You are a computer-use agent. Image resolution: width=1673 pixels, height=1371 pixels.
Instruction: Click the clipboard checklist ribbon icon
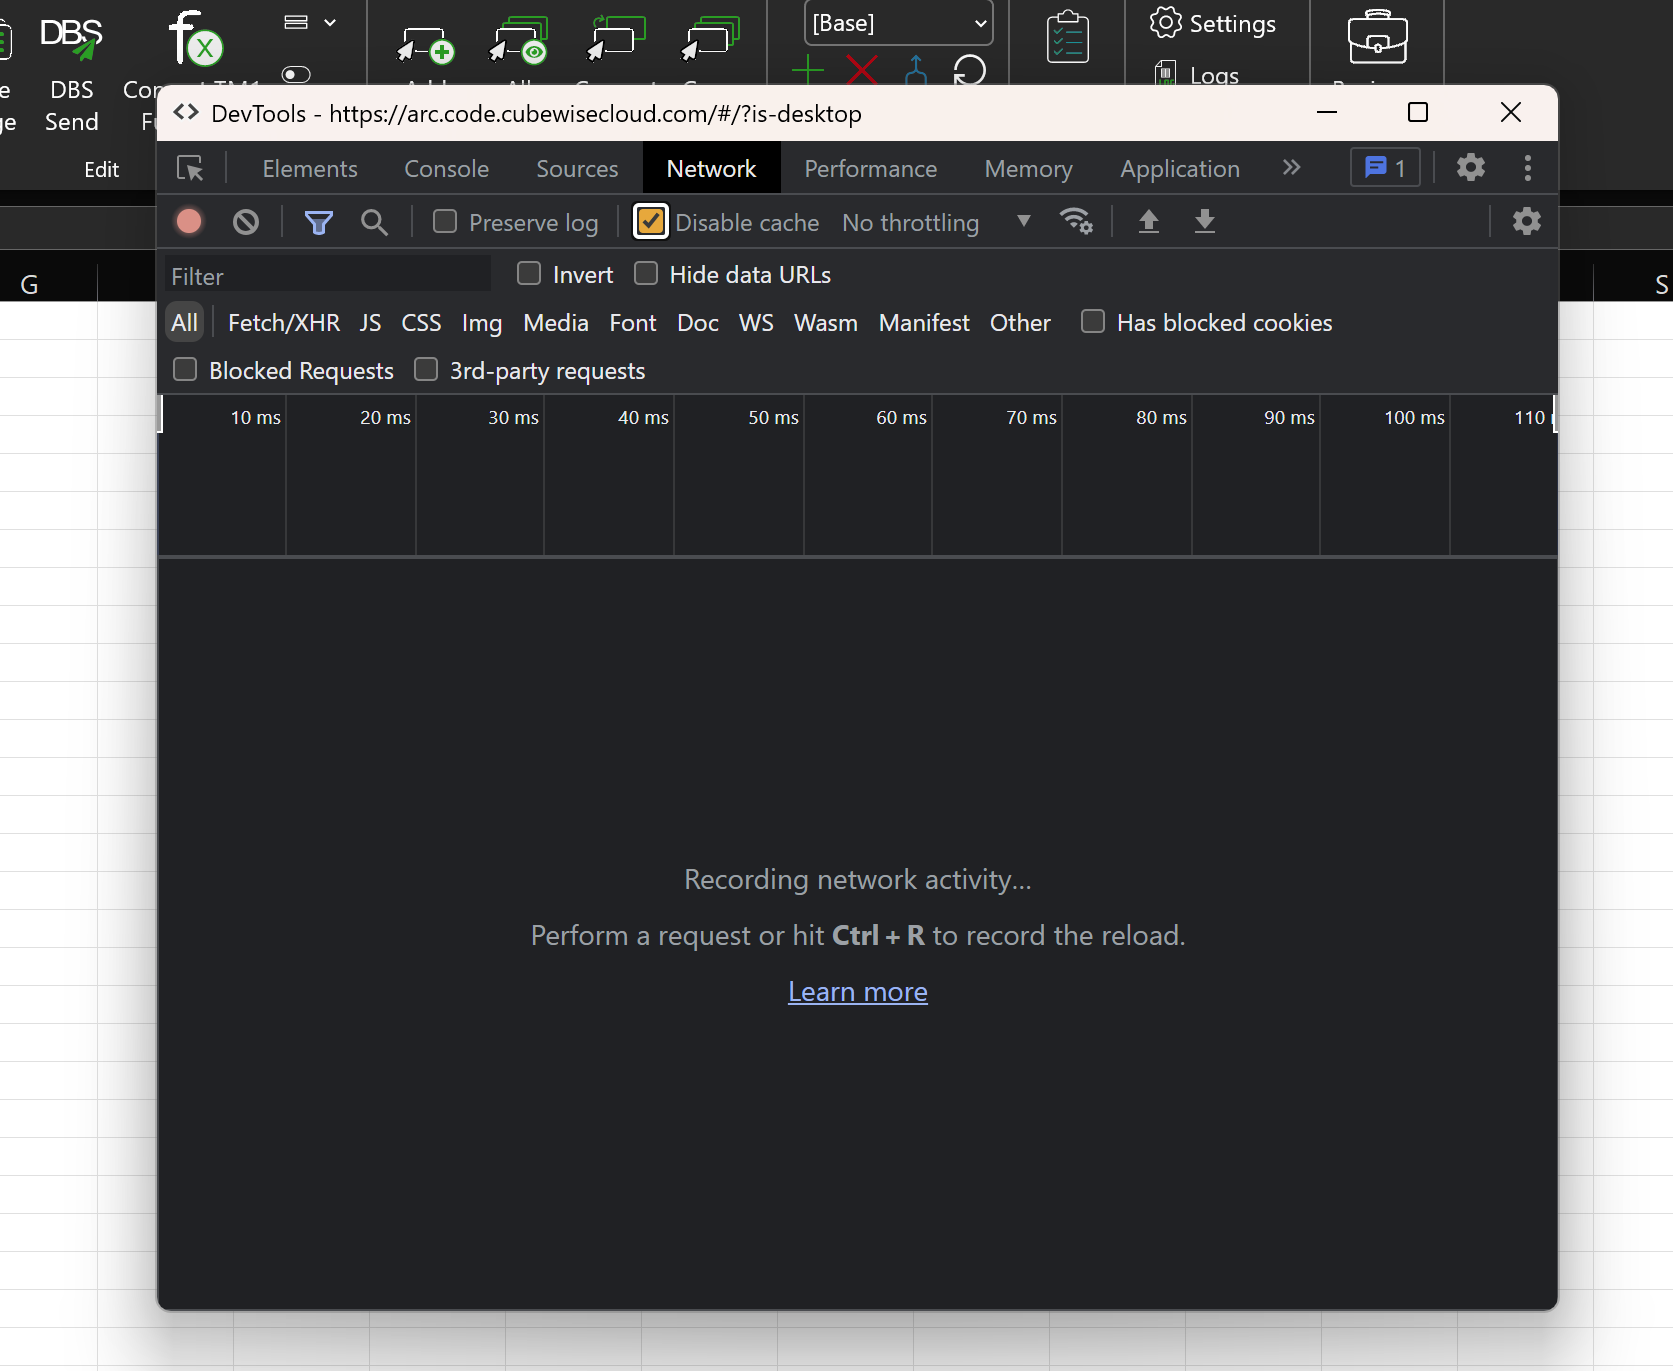click(1068, 37)
